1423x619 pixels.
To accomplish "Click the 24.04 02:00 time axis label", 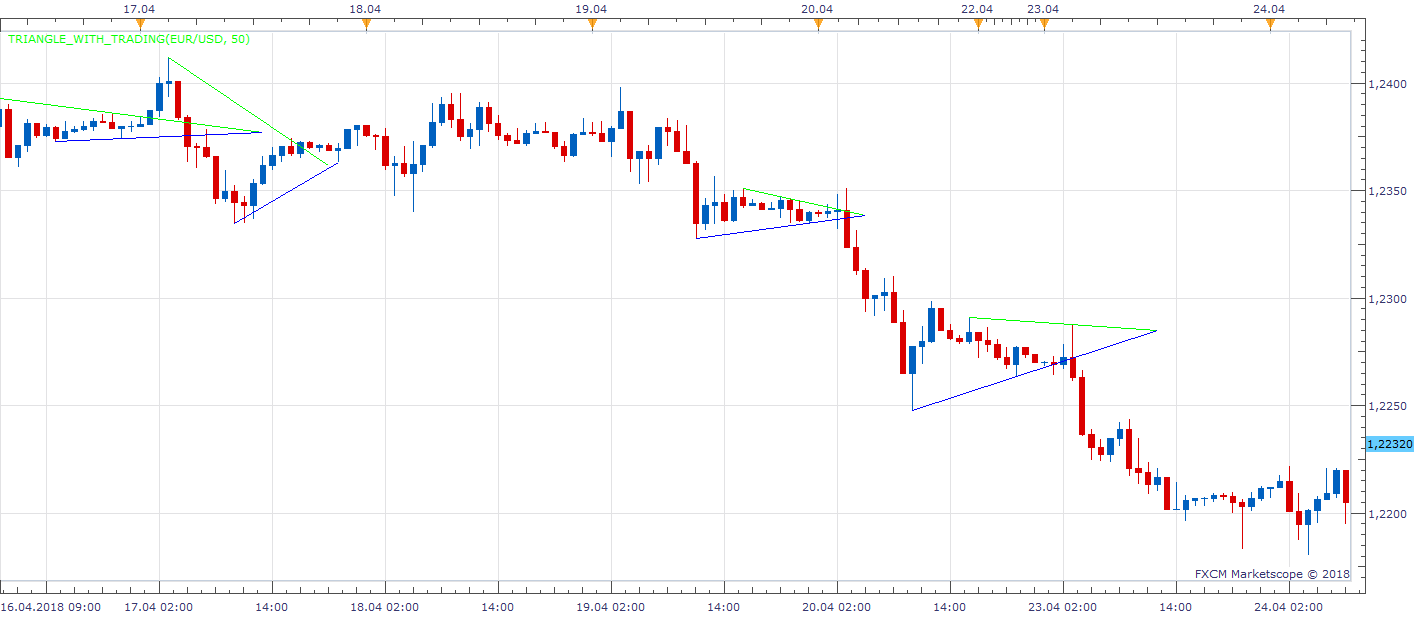I will click(1288, 606).
